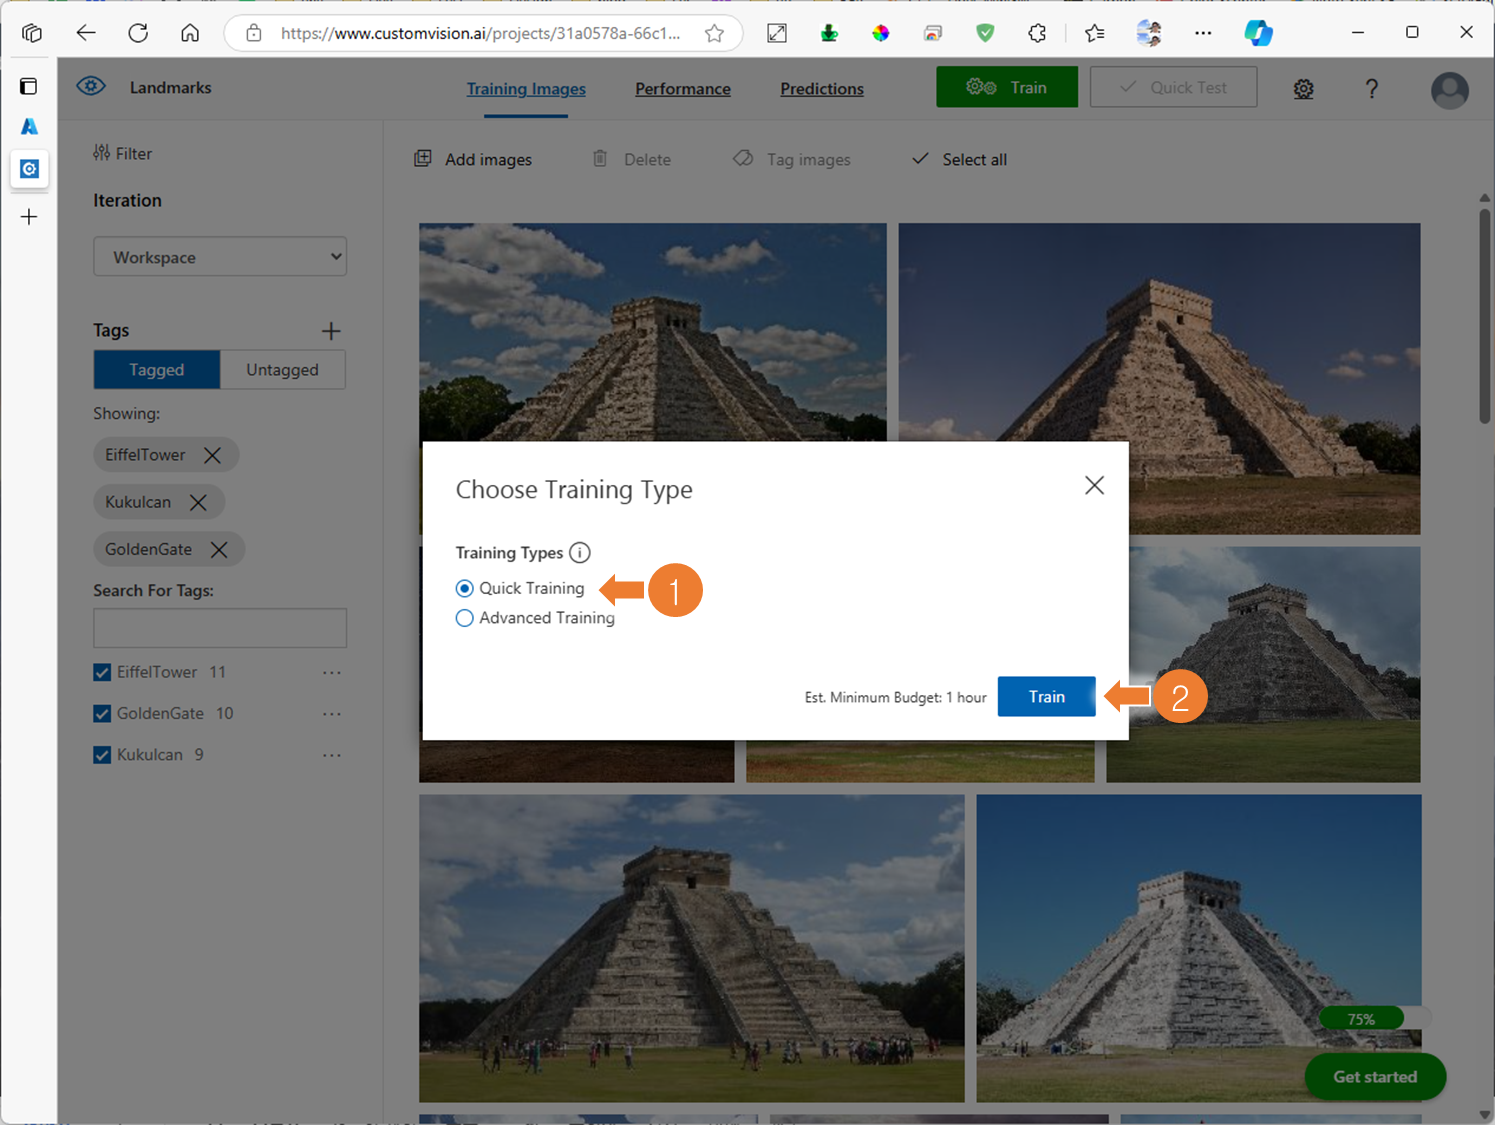This screenshot has width=1495, height=1125.
Task: Remove the EiffelTower filter chip
Action: [212, 455]
